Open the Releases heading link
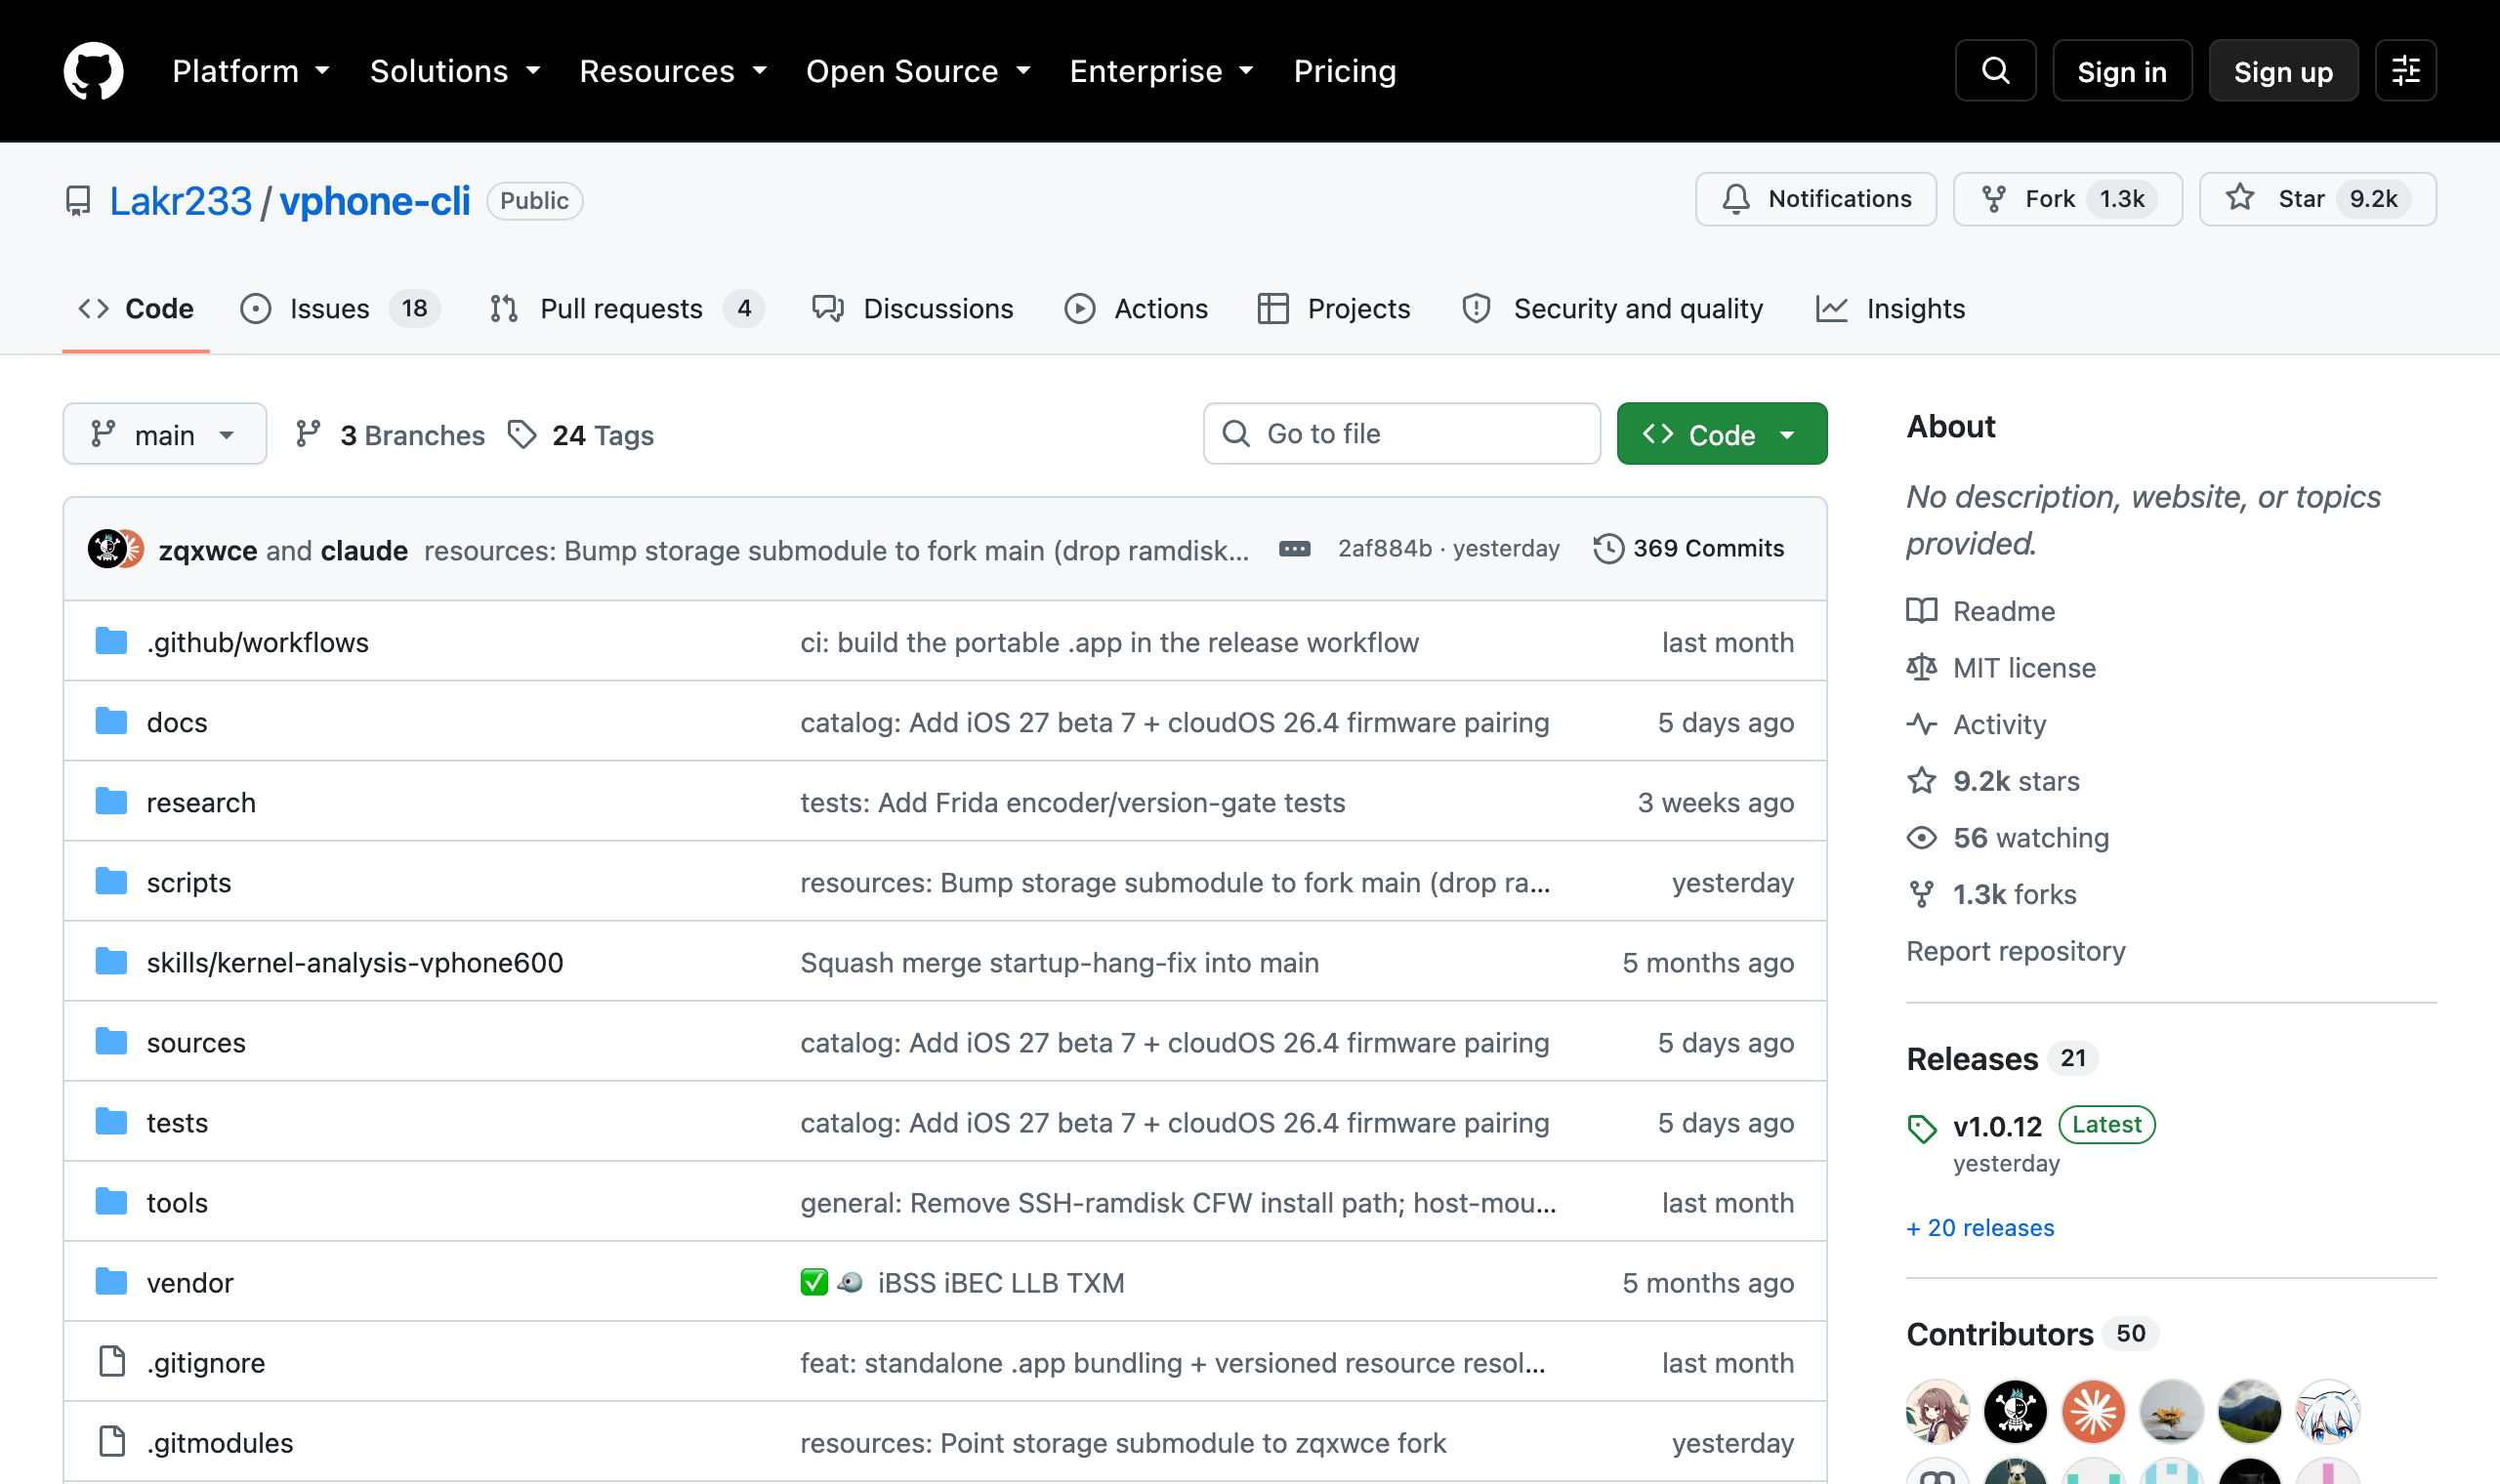The image size is (2500, 1484). 1972,1058
